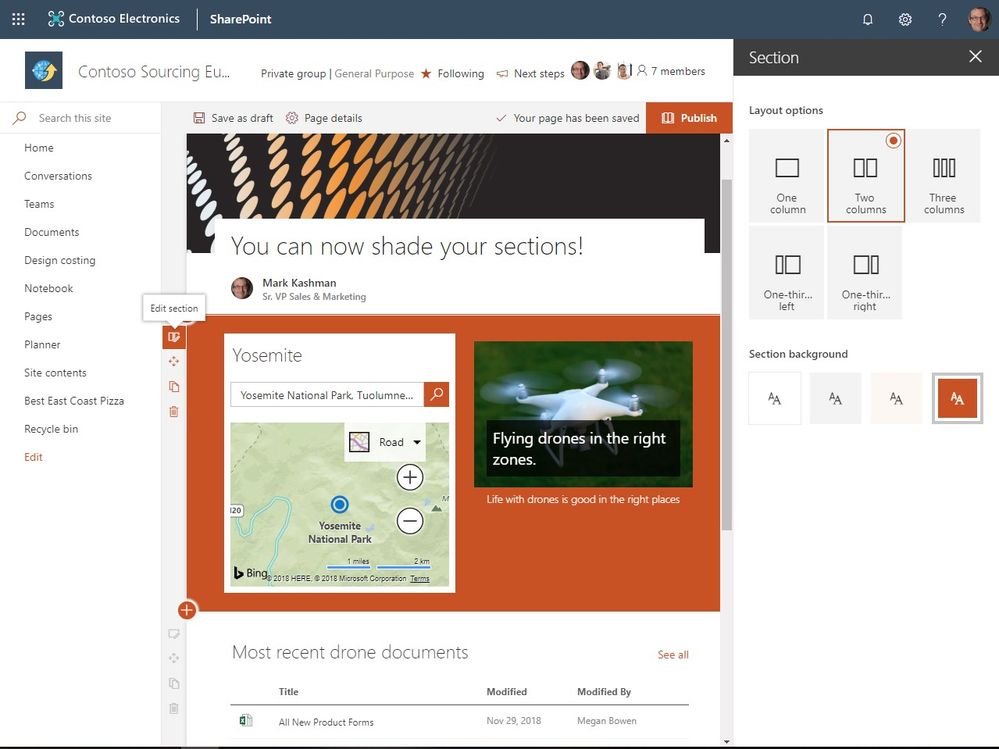Click the Move section icon of orange section
This screenshot has height=749, width=999.
174,361
